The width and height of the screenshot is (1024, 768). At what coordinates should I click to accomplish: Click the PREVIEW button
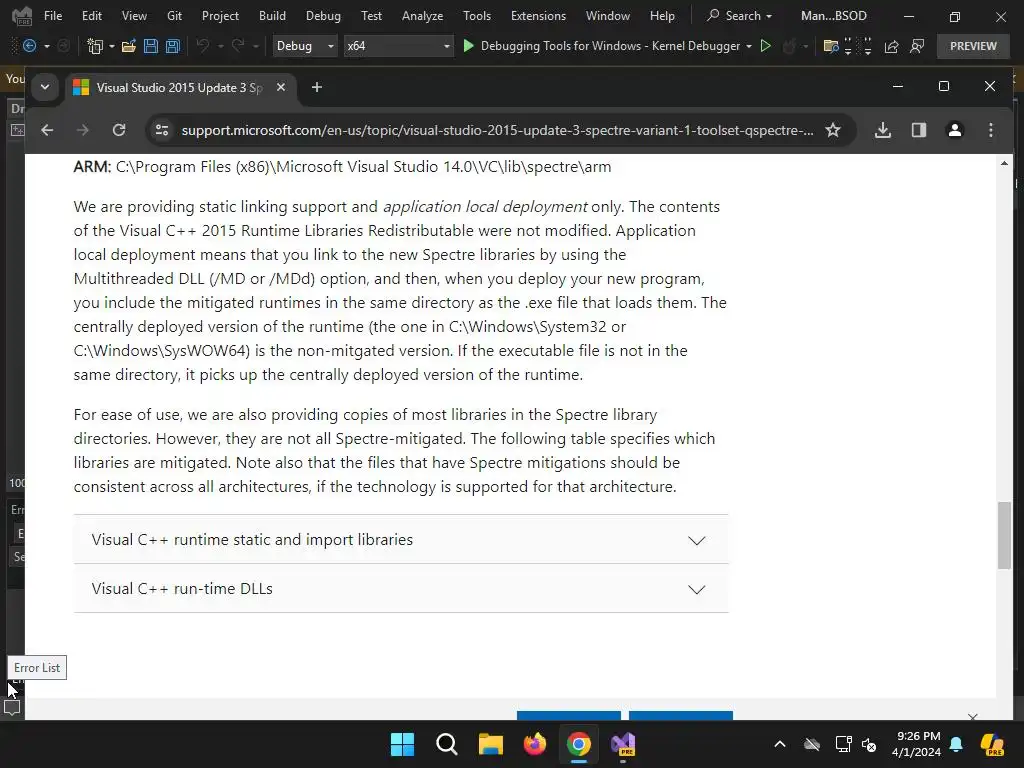pos(973,46)
